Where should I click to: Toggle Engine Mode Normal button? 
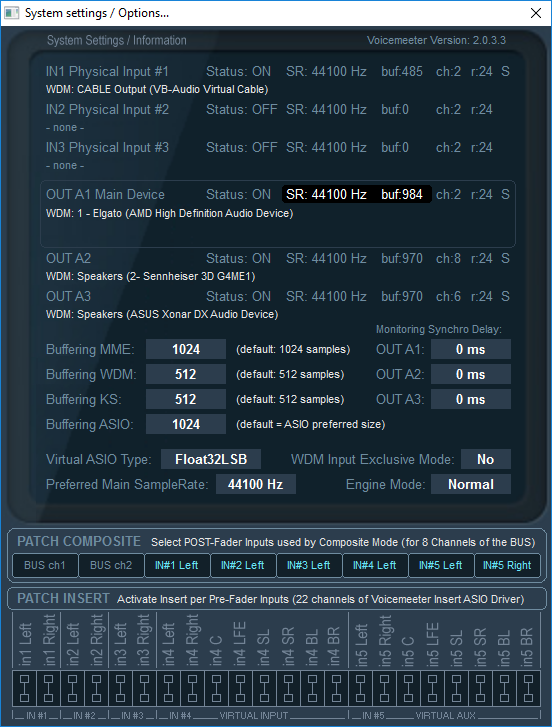[471, 484]
